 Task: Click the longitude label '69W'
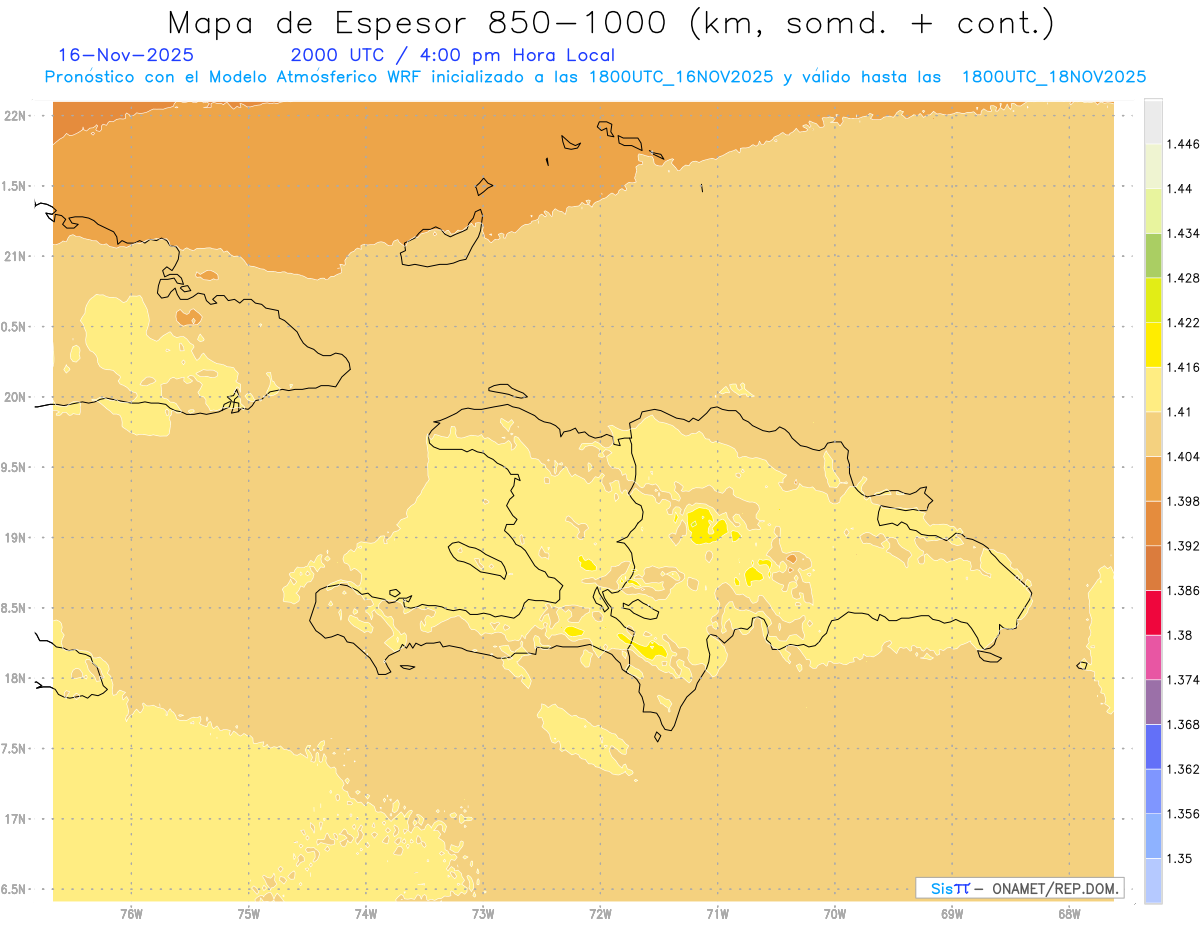(x=952, y=913)
